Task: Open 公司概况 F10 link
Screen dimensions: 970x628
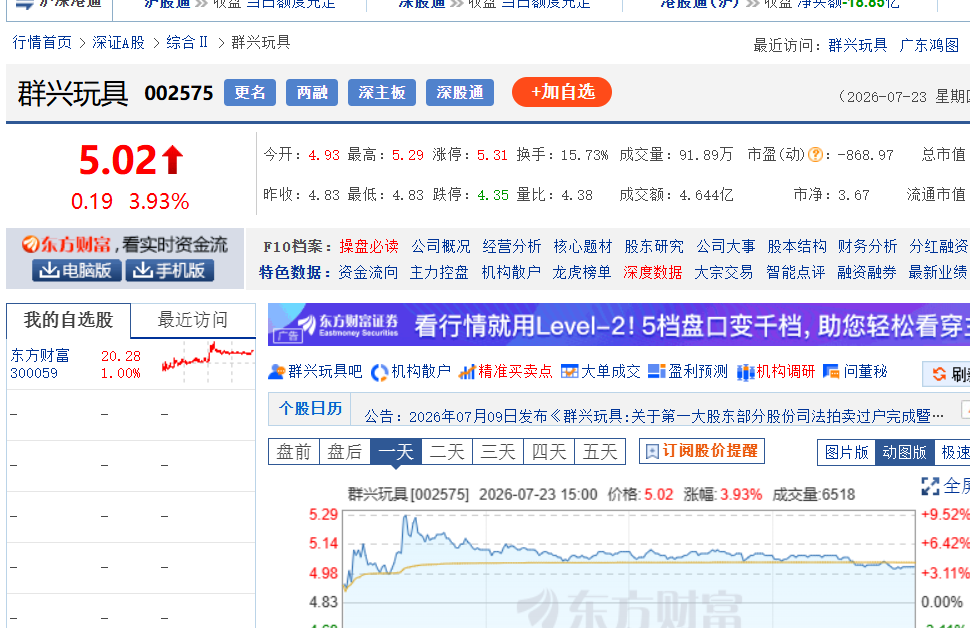Action: point(440,246)
